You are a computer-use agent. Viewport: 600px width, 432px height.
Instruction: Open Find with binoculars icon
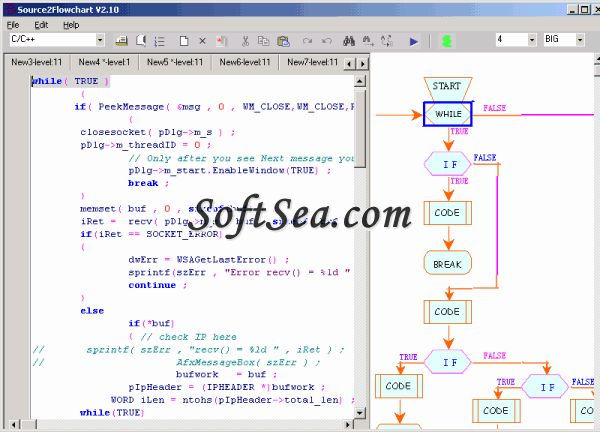(x=349, y=41)
